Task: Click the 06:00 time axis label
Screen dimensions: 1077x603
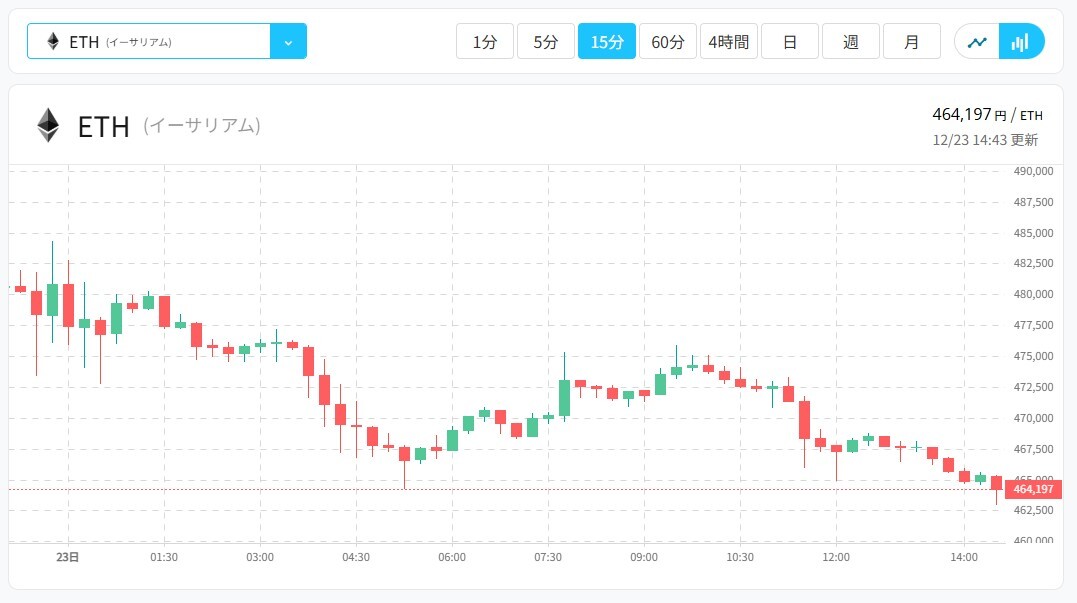Action: pyautogui.click(x=452, y=557)
